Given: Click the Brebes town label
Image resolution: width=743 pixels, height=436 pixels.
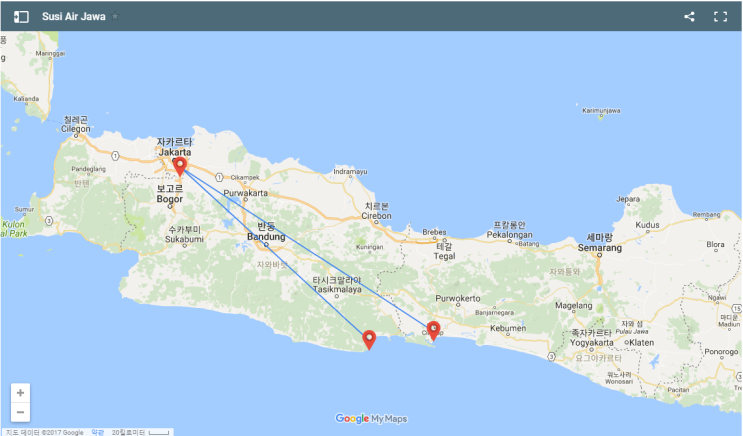Looking at the screenshot, I should point(434,232).
